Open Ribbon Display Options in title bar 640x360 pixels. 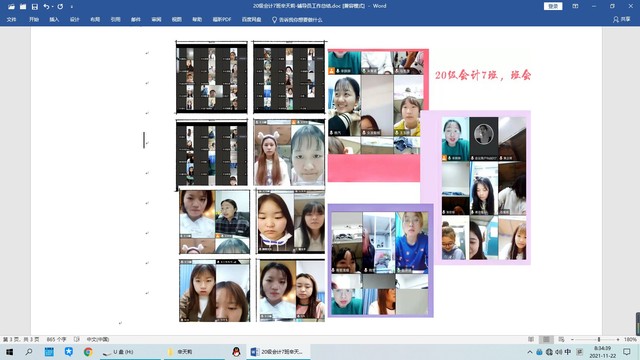[x=575, y=6]
